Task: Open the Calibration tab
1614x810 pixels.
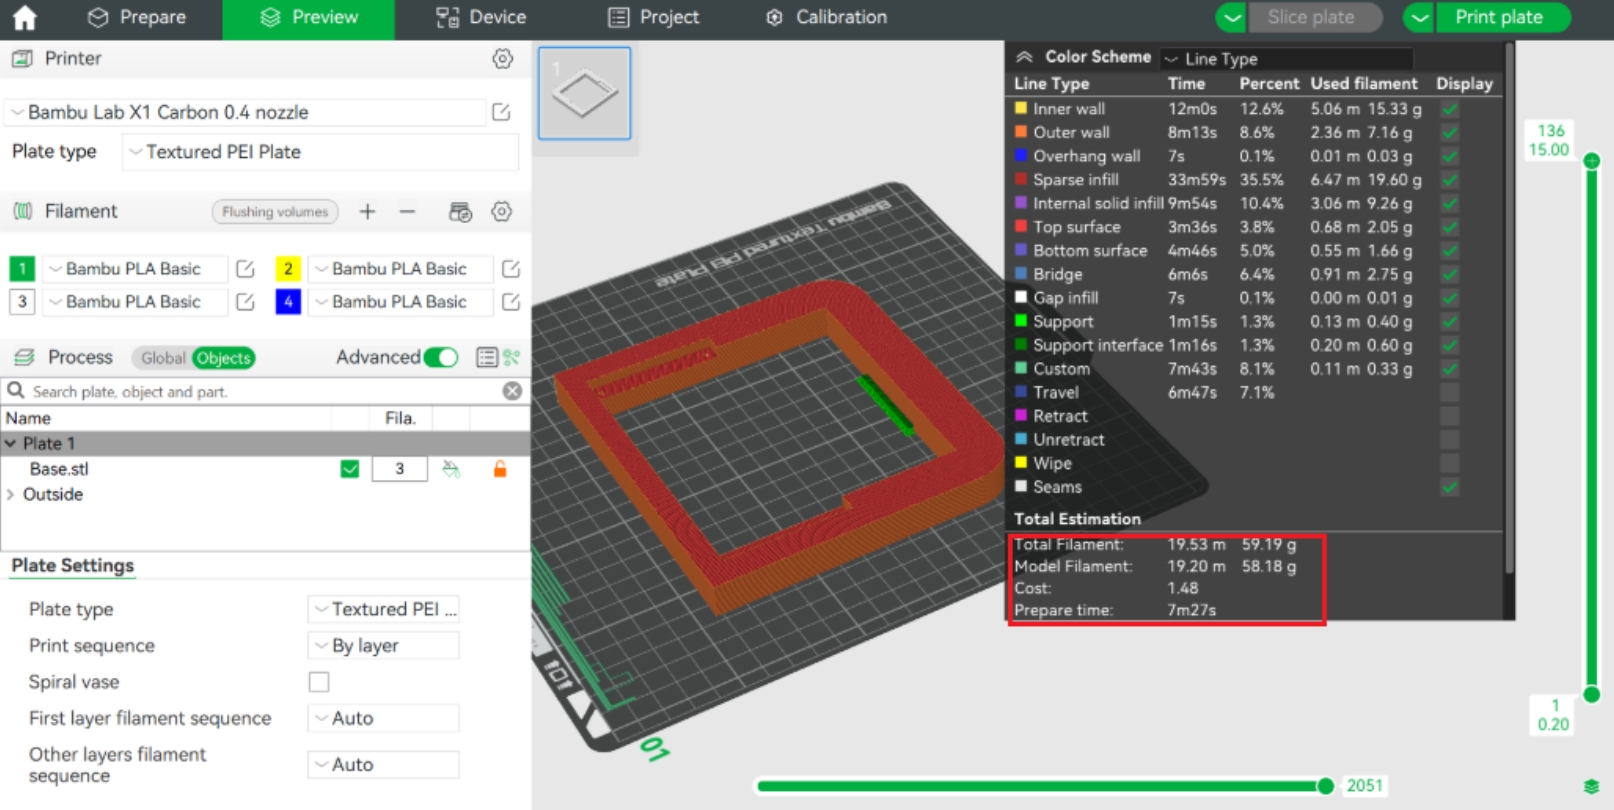Action: pyautogui.click(x=827, y=17)
